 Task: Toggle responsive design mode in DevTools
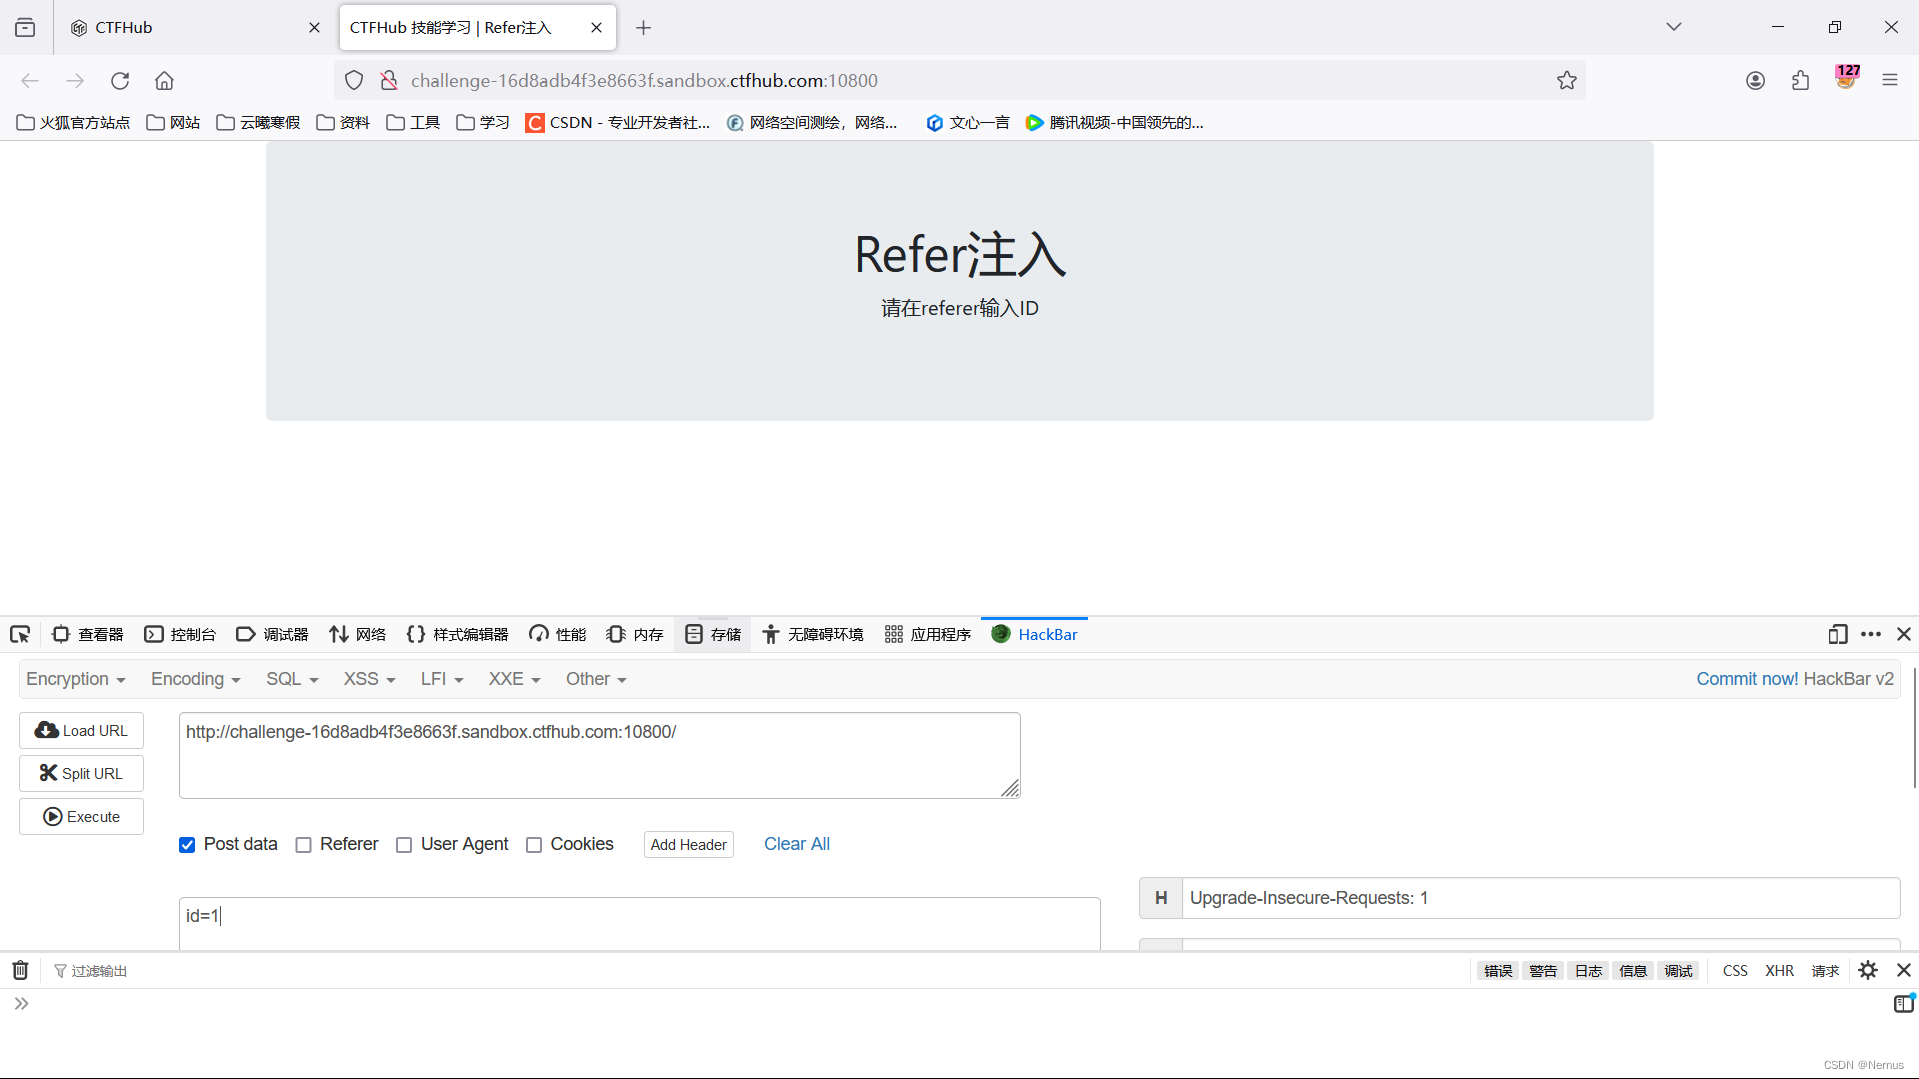click(1837, 634)
